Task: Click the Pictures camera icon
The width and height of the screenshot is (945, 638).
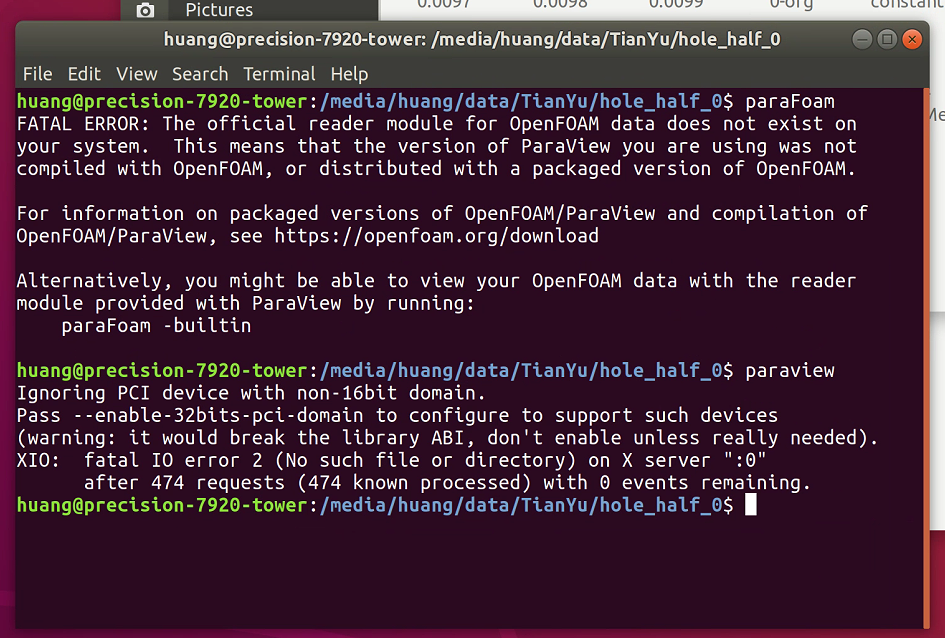Action: point(146,10)
